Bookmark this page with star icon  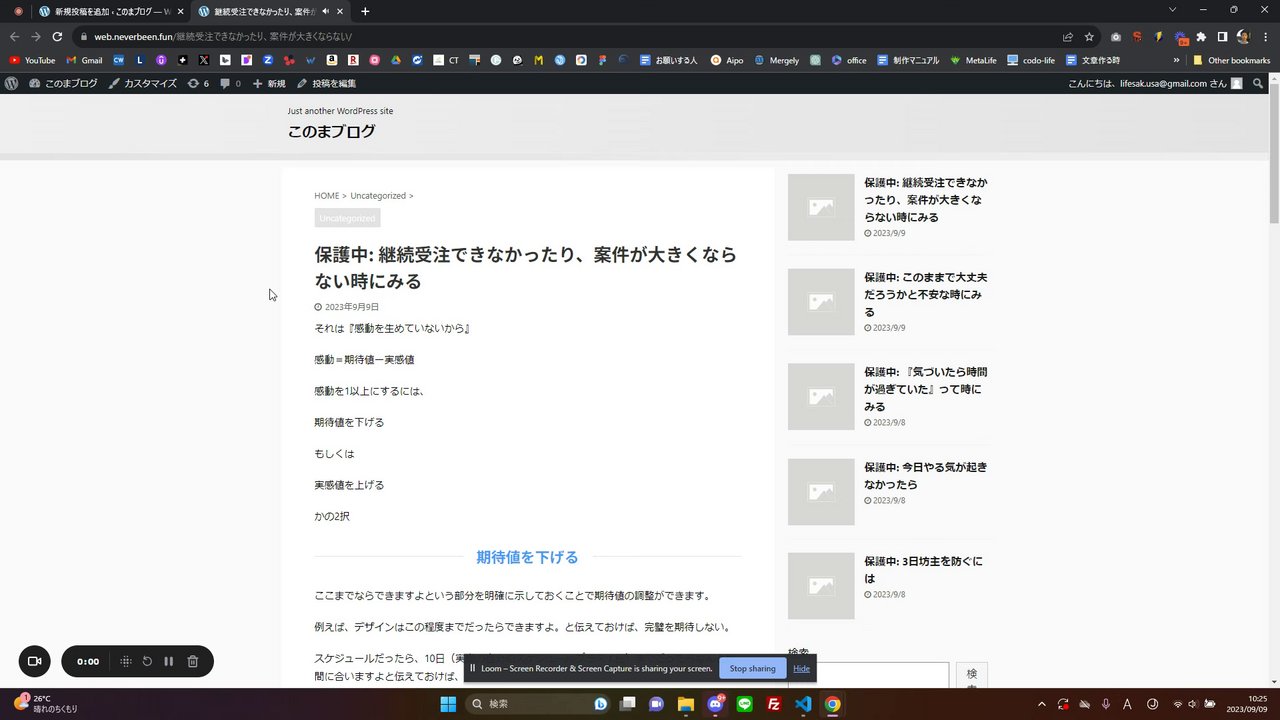click(1089, 36)
